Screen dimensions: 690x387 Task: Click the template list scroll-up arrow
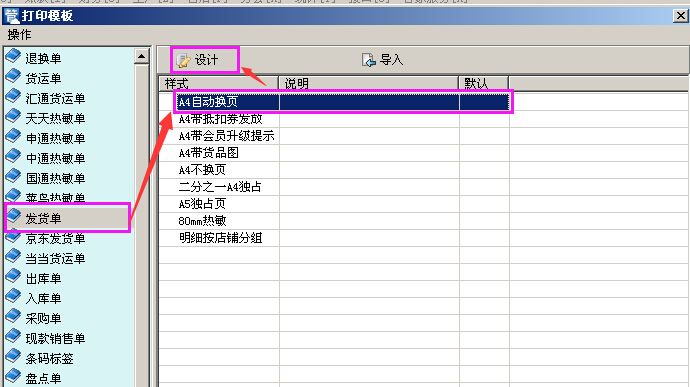pos(141,56)
